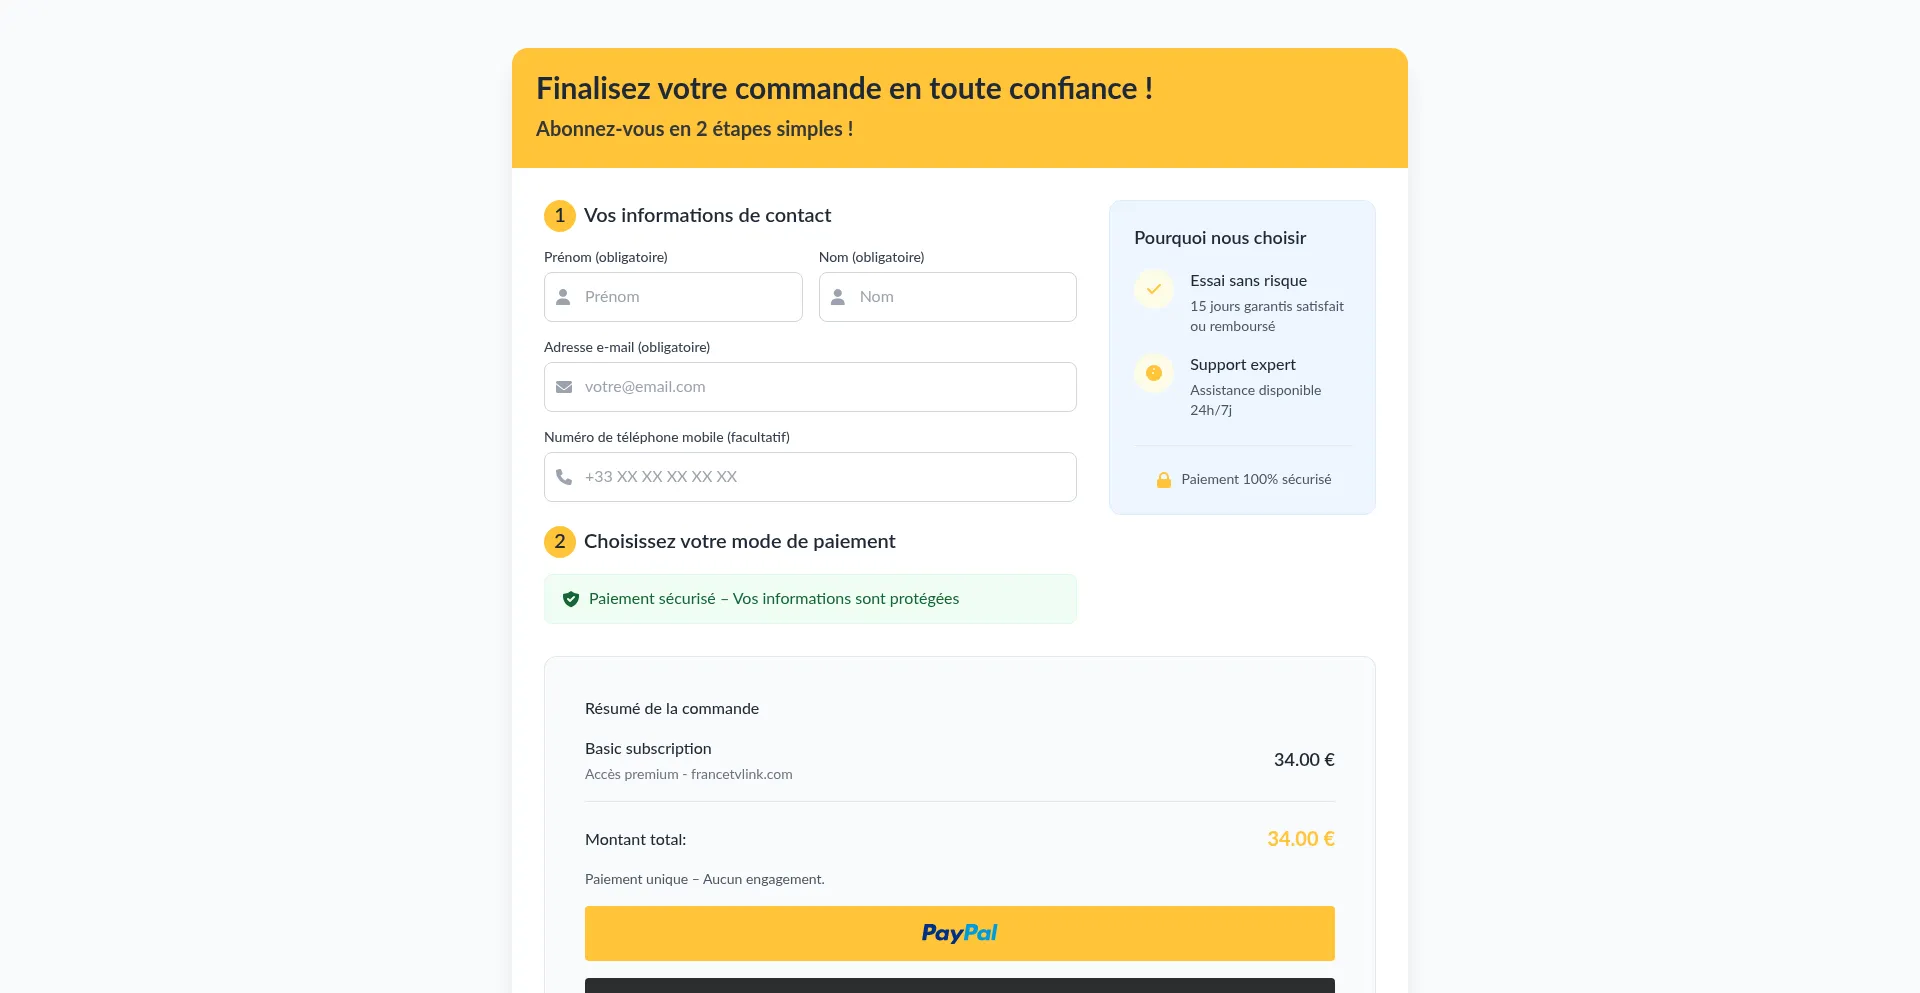
Task: Click the step 2 number badge
Action: point(560,542)
